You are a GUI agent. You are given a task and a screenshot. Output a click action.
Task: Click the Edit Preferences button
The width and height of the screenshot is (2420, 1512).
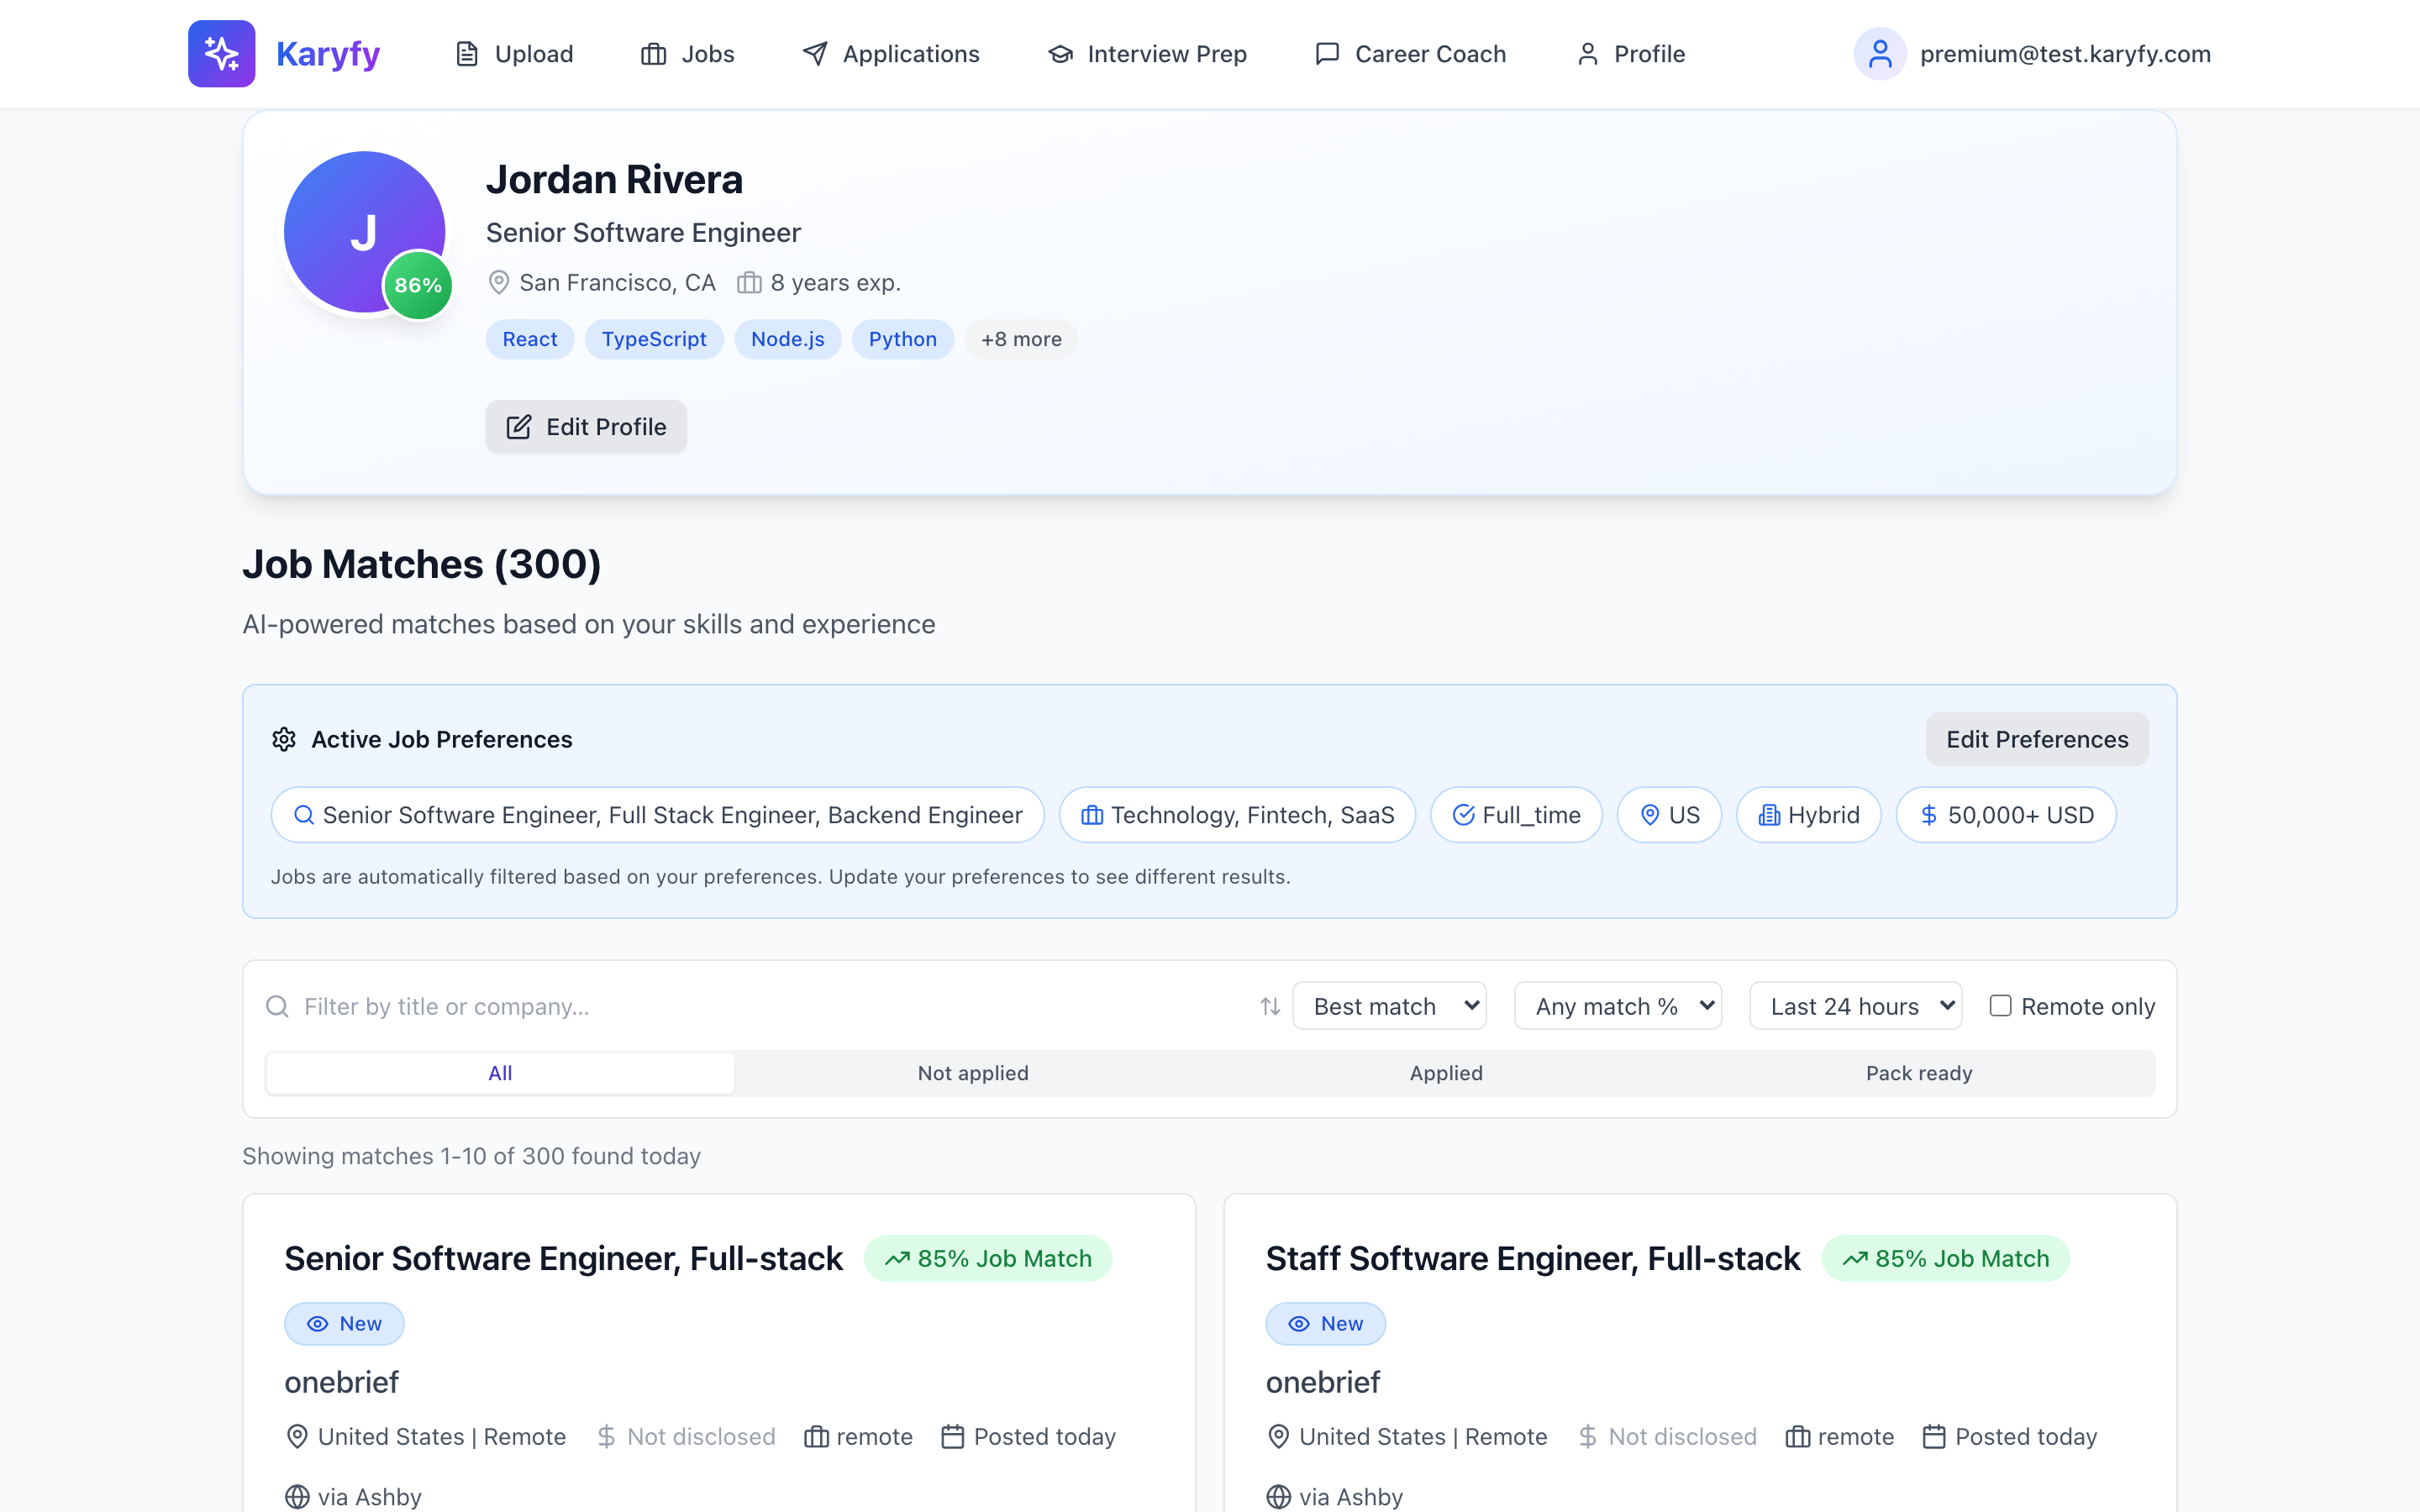point(2037,739)
